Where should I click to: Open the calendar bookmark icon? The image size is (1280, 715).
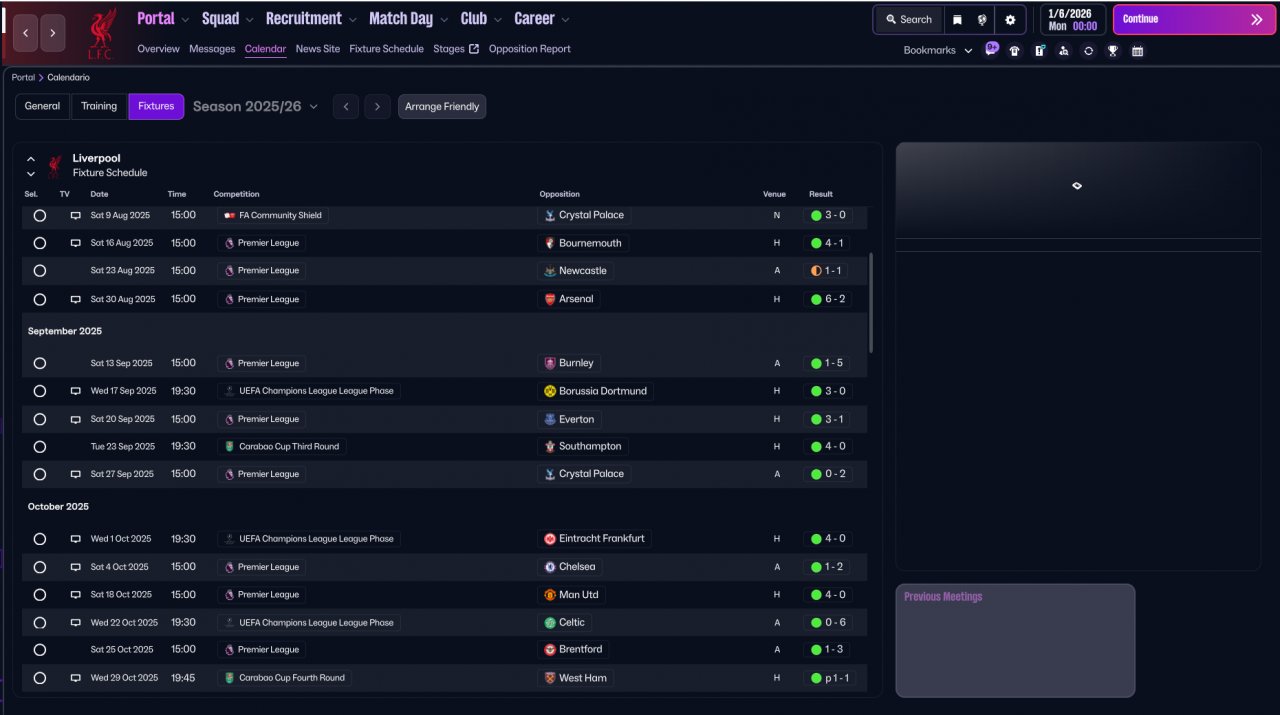click(x=1137, y=51)
